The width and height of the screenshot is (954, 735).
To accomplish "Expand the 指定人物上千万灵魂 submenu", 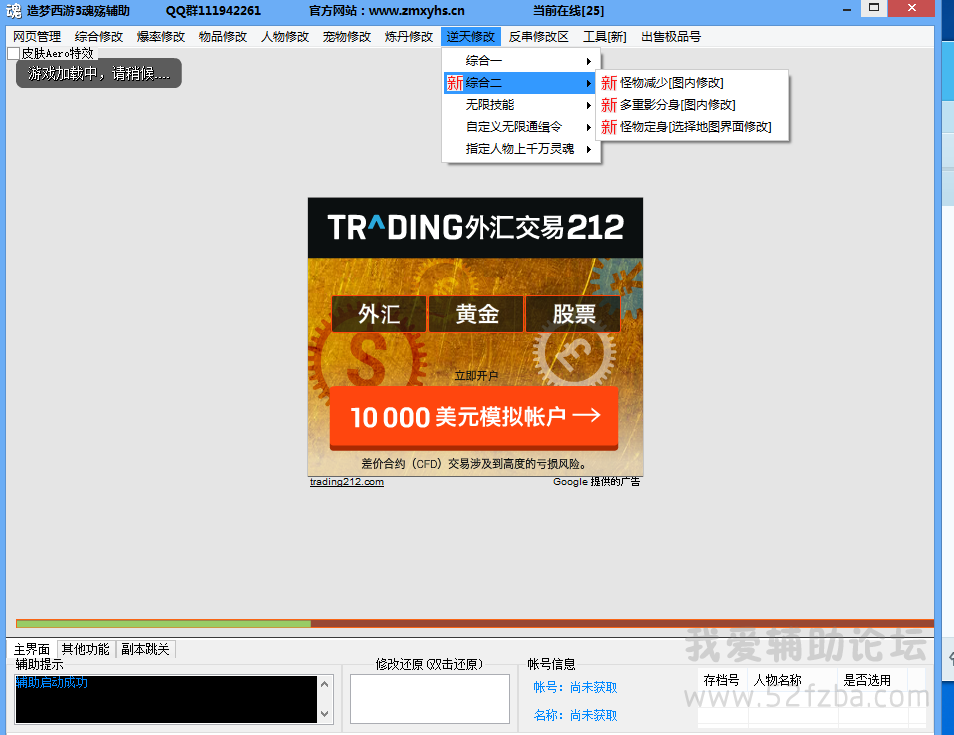I will tap(521, 148).
